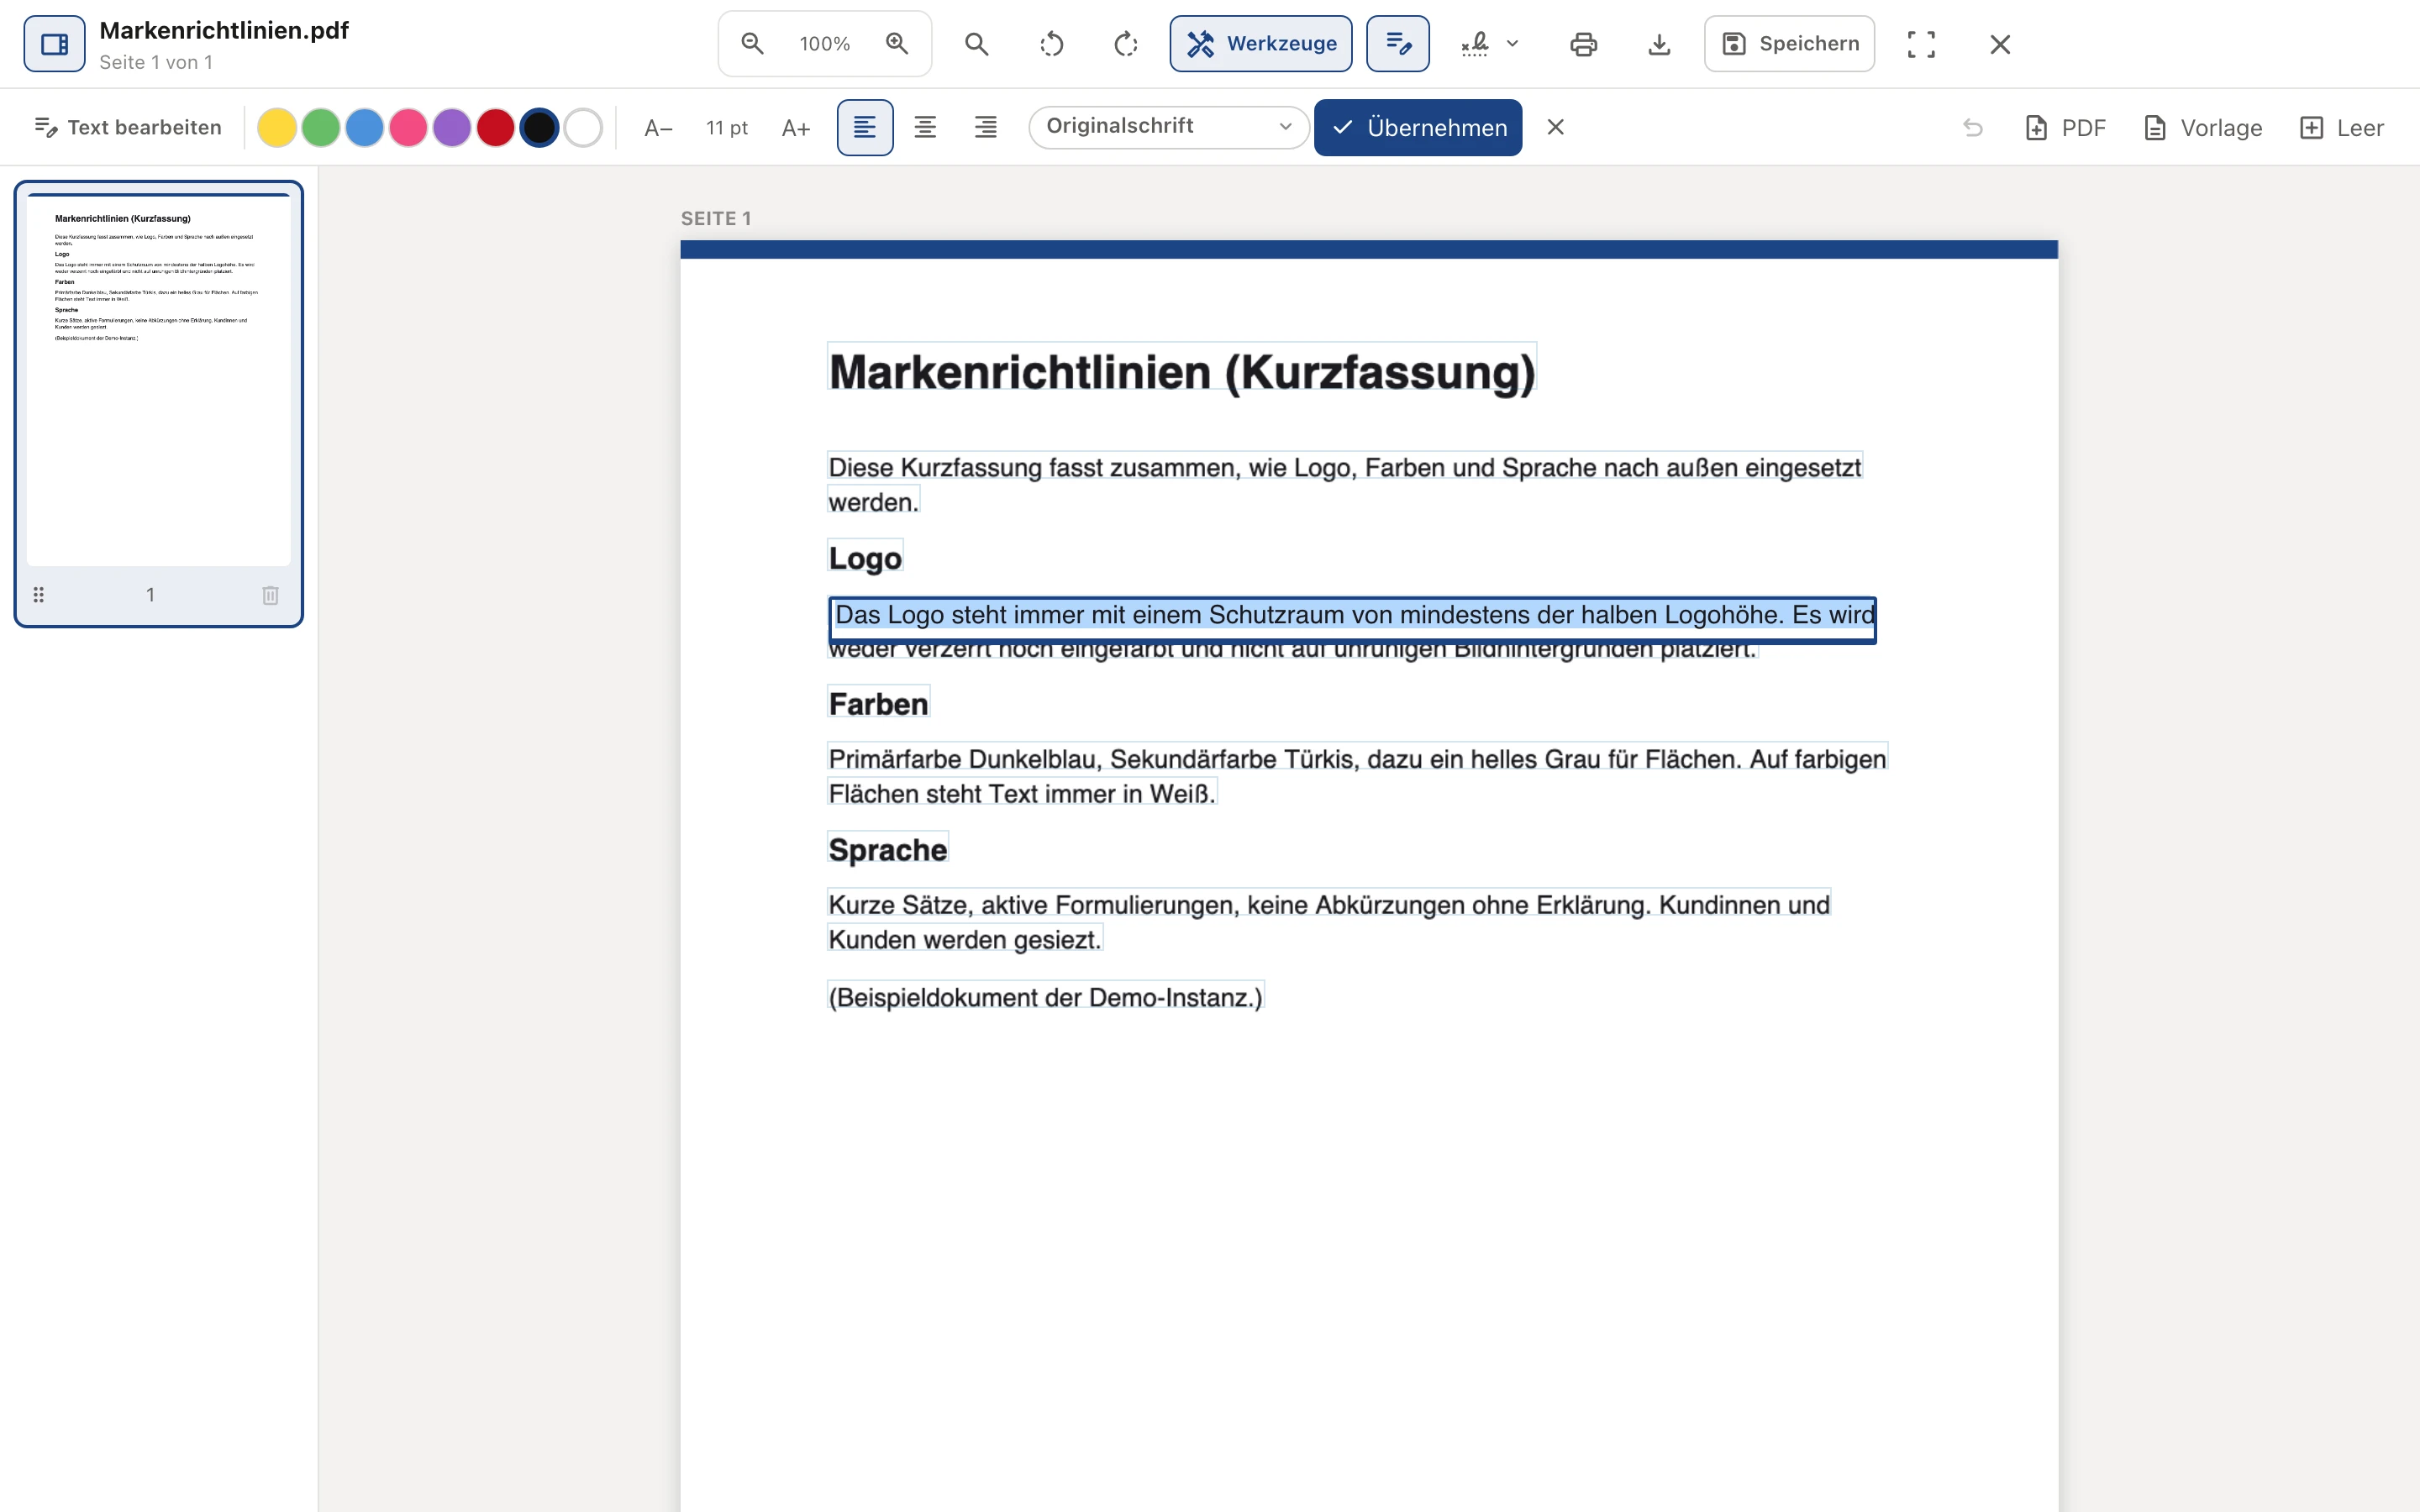Rotate page counterclockwise

click(1052, 44)
